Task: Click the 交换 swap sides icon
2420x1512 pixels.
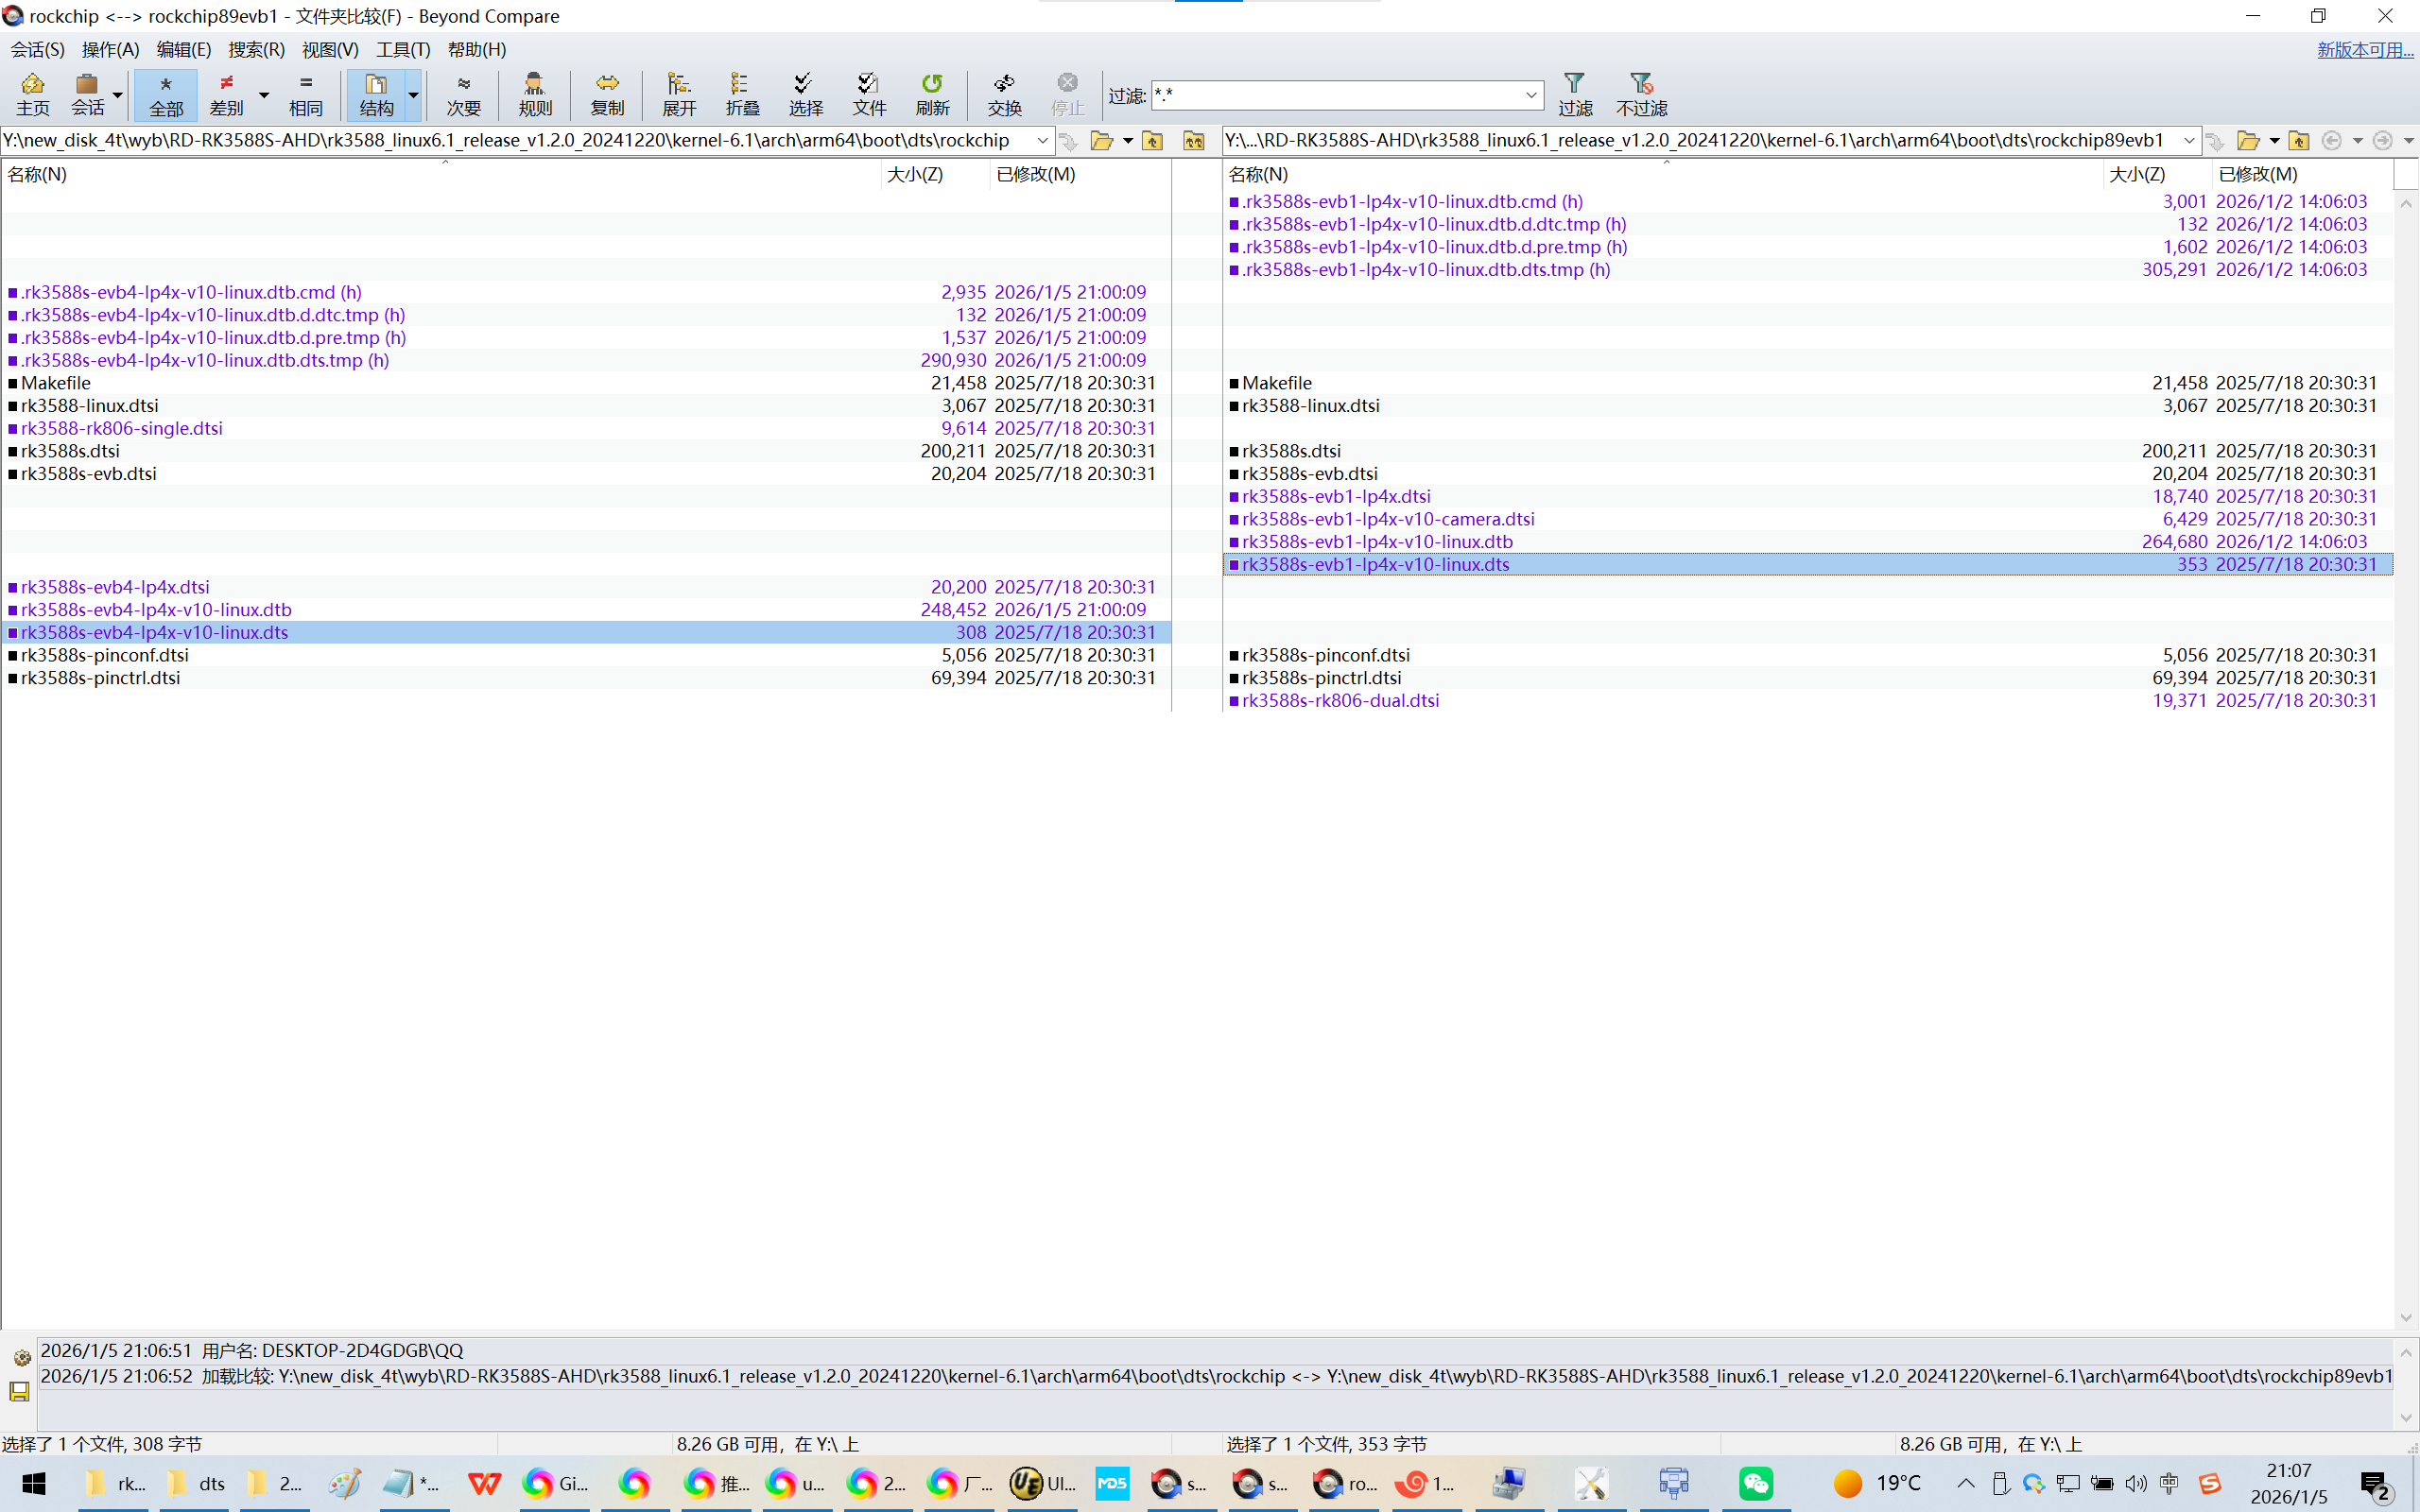Action: point(1004,94)
